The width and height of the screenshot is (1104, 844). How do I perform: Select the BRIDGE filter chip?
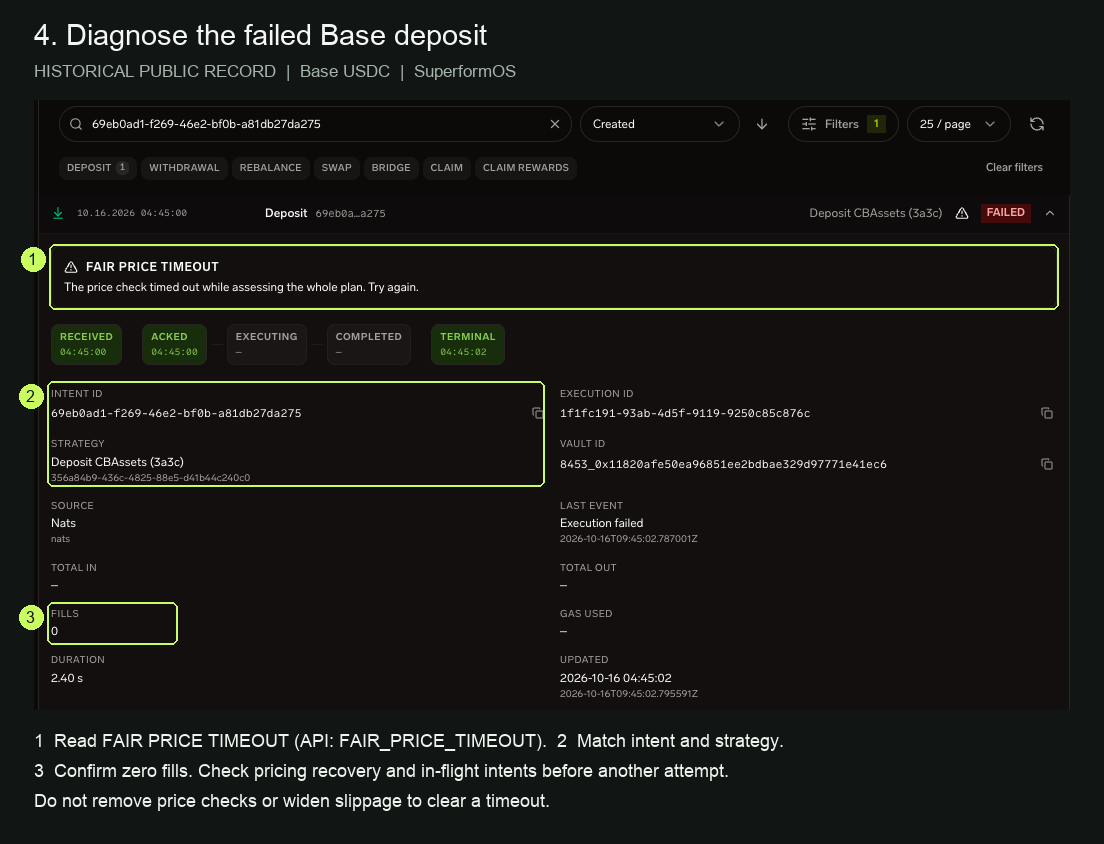[x=391, y=168]
